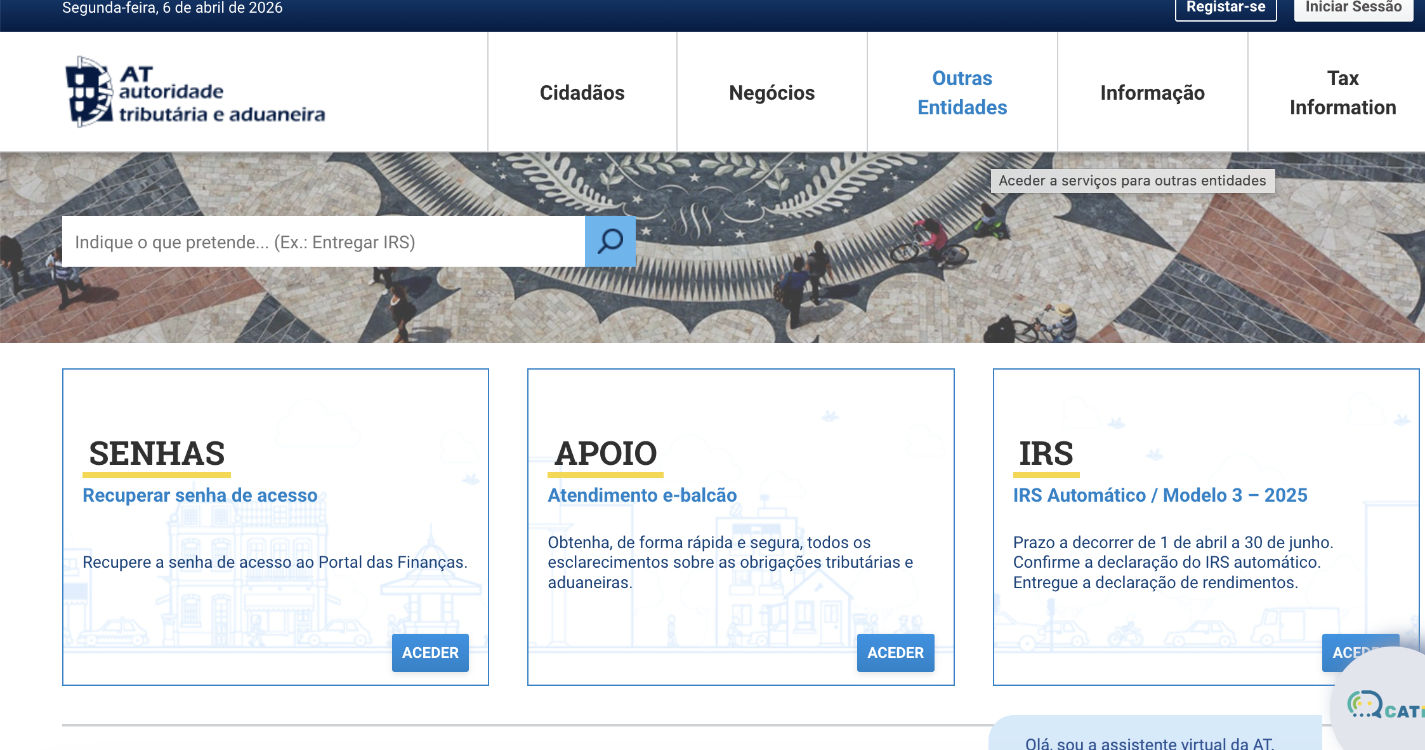Click the search input field
The height and width of the screenshot is (750, 1425).
click(320, 241)
